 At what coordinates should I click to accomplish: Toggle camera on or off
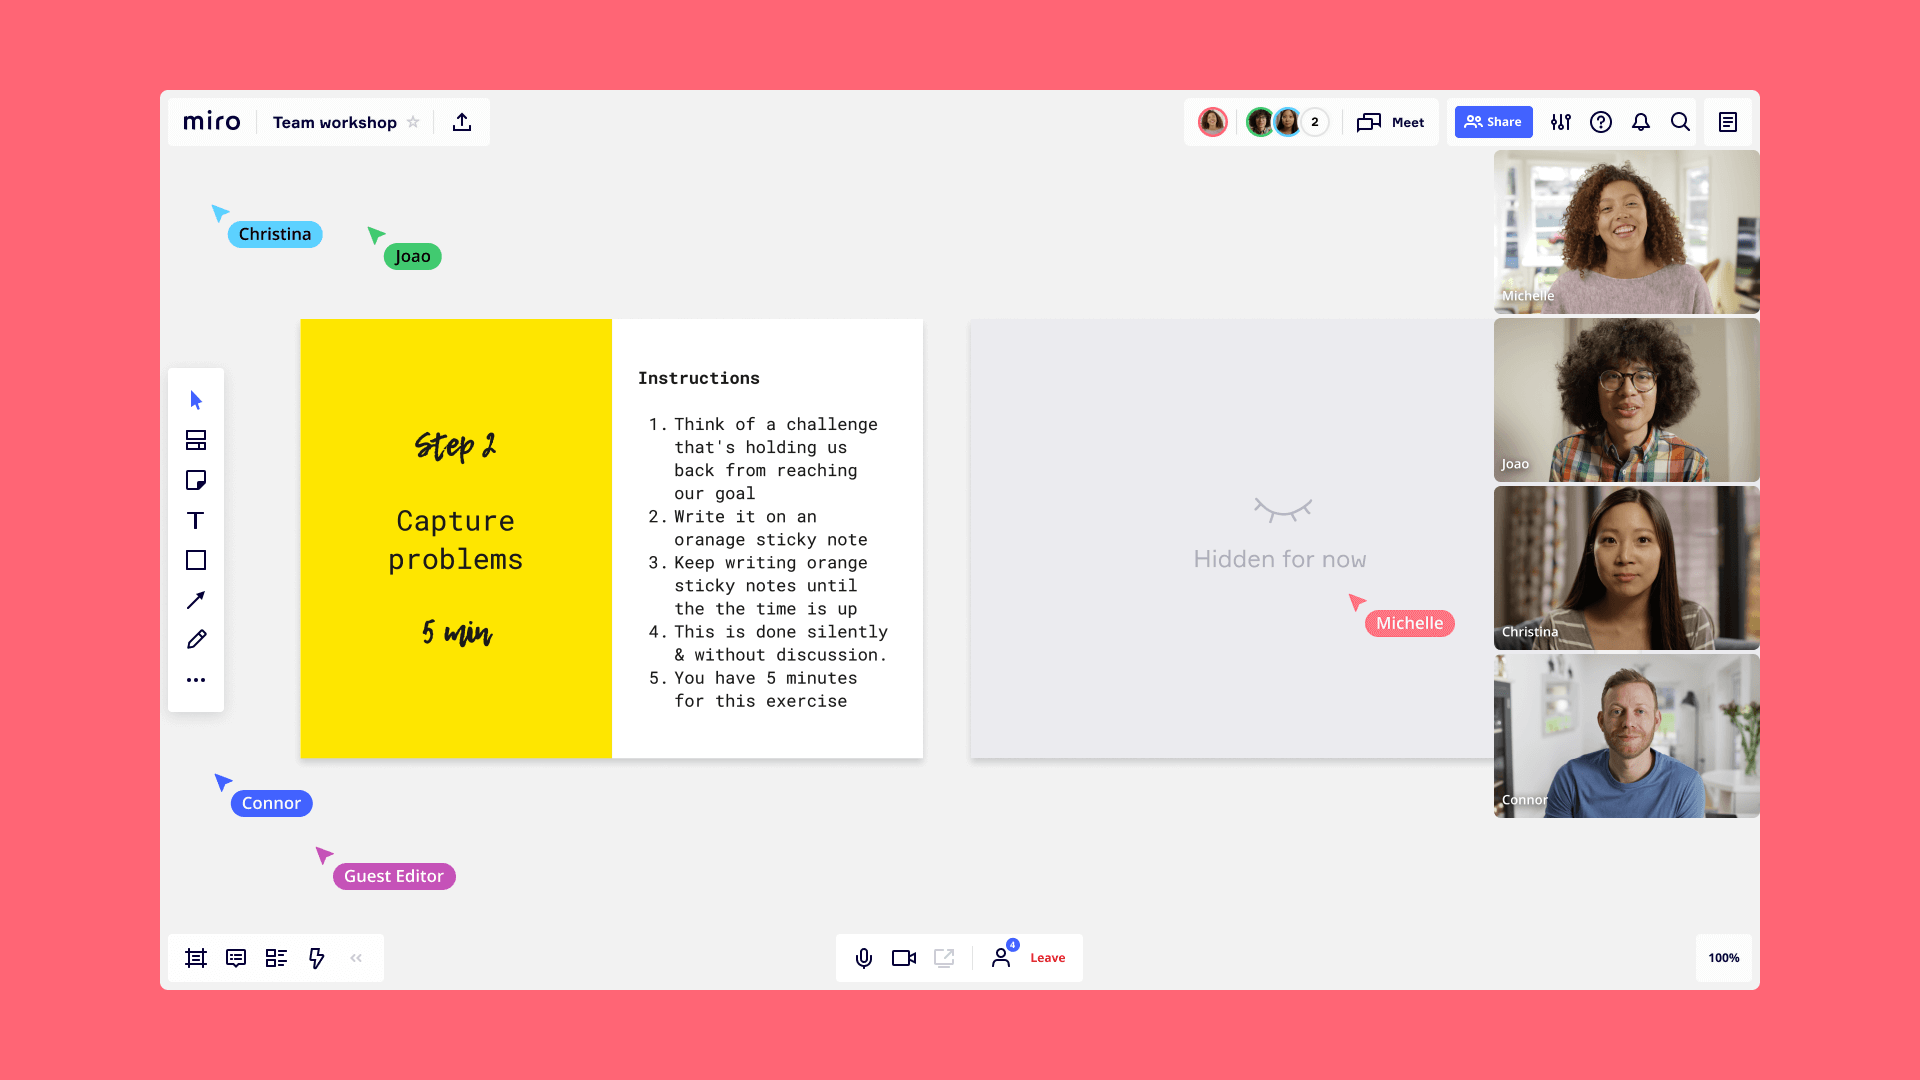903,956
